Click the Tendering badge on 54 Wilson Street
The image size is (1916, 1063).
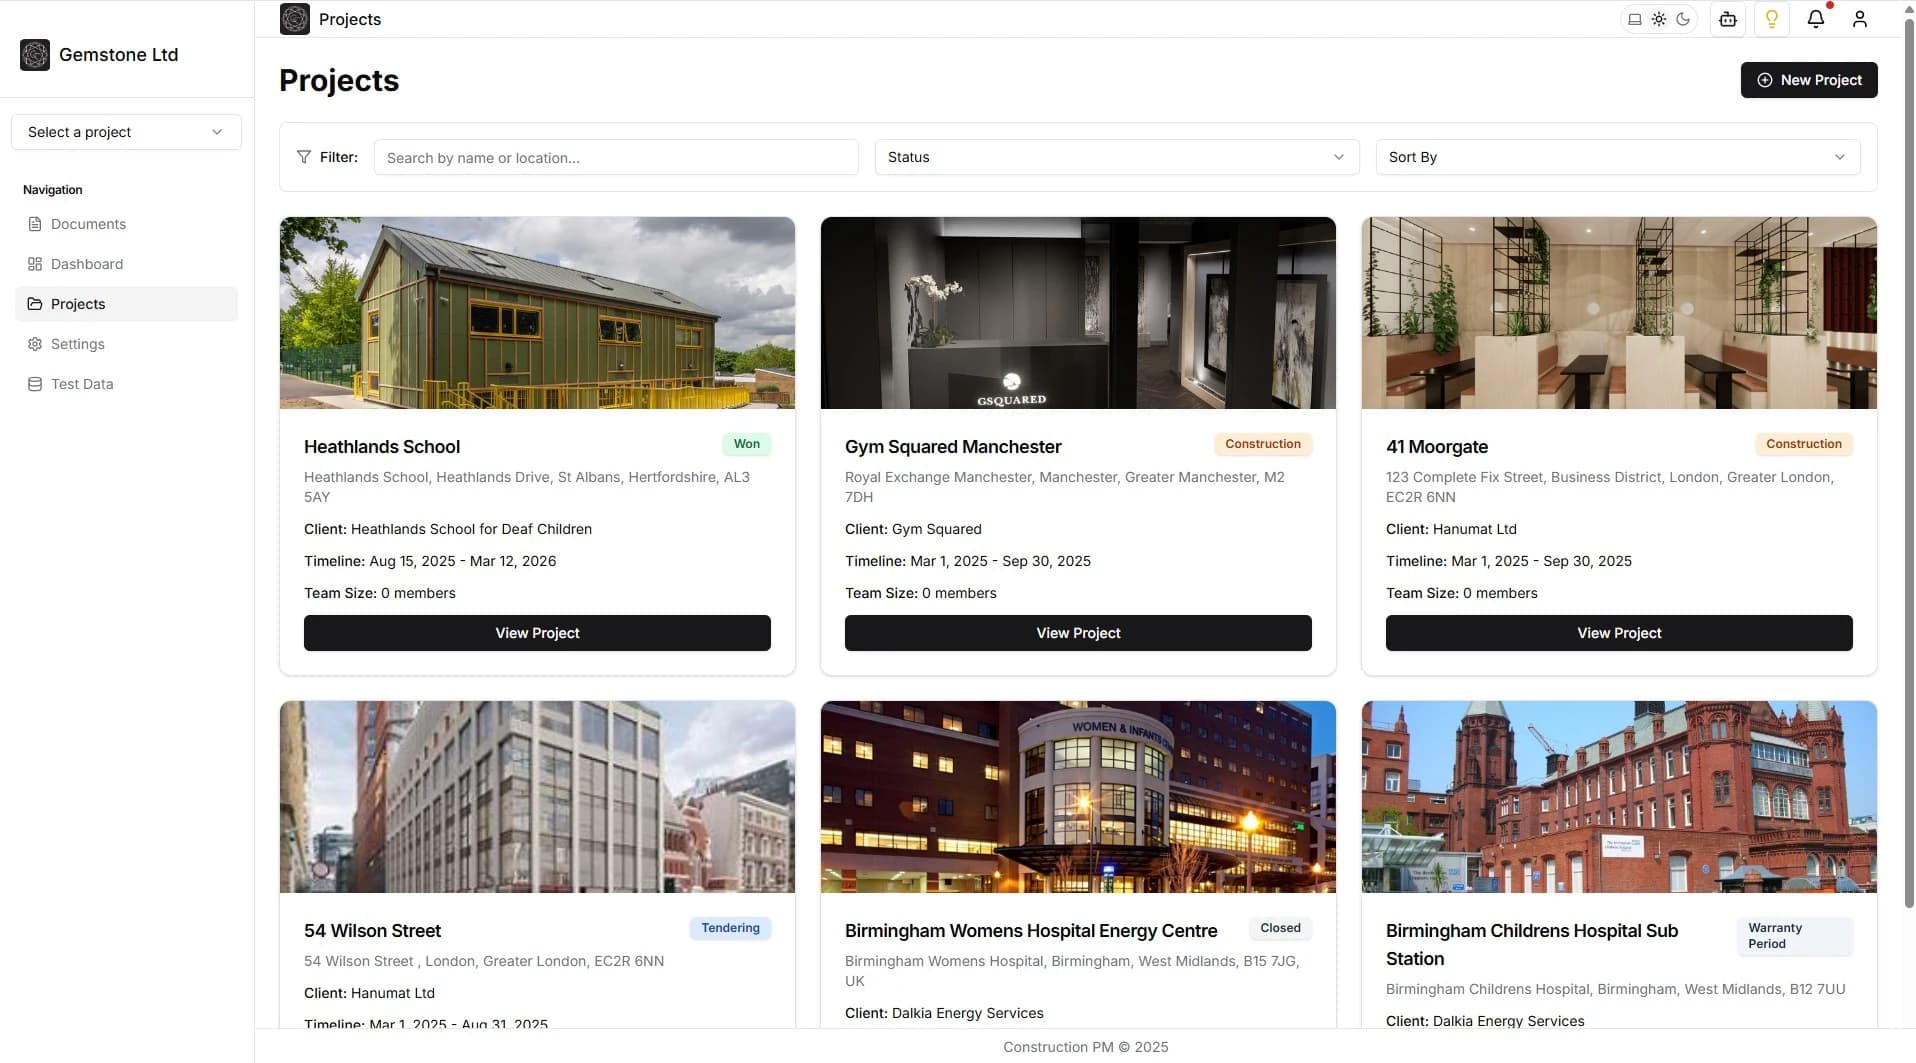tap(730, 927)
